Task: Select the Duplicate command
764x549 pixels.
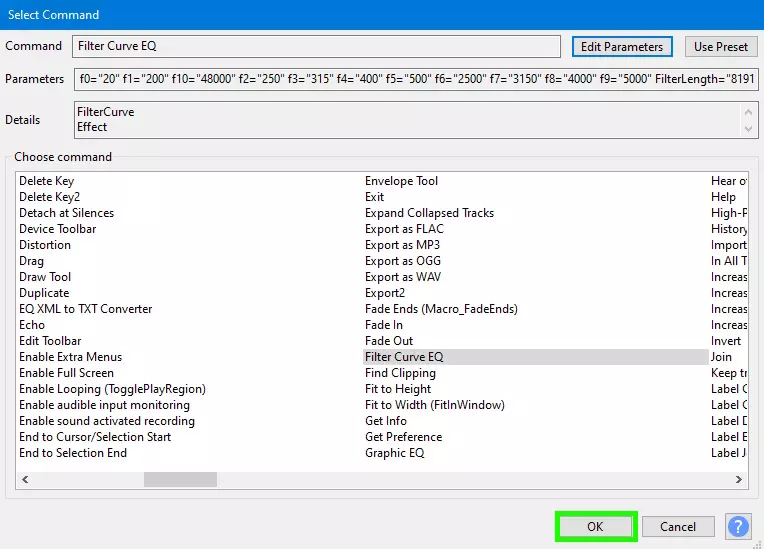Action: (x=44, y=293)
